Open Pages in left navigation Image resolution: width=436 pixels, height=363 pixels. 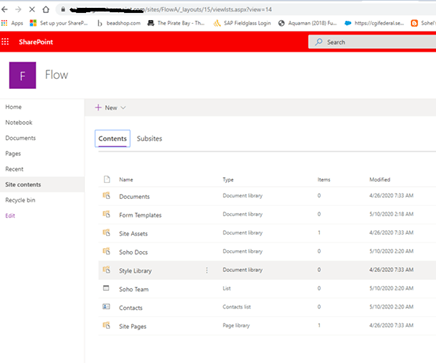pyautogui.click(x=13, y=154)
